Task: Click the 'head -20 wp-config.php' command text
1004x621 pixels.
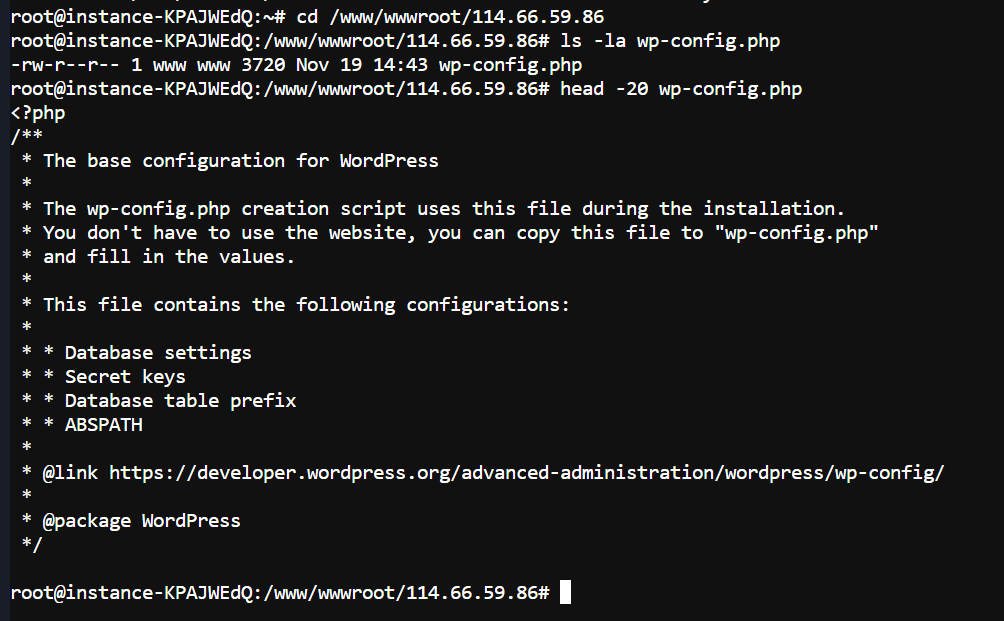Action: pos(681,89)
